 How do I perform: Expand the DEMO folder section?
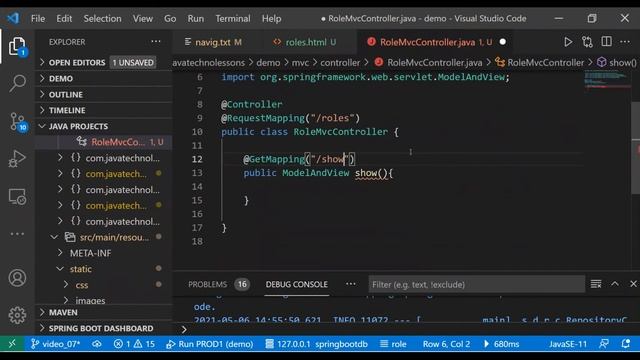coord(104,78)
